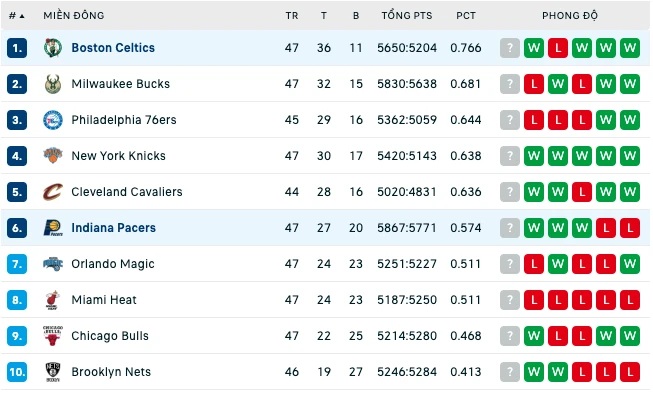The image size is (653, 399).
Task: Open the Orlando Magic logo
Action: click(53, 264)
